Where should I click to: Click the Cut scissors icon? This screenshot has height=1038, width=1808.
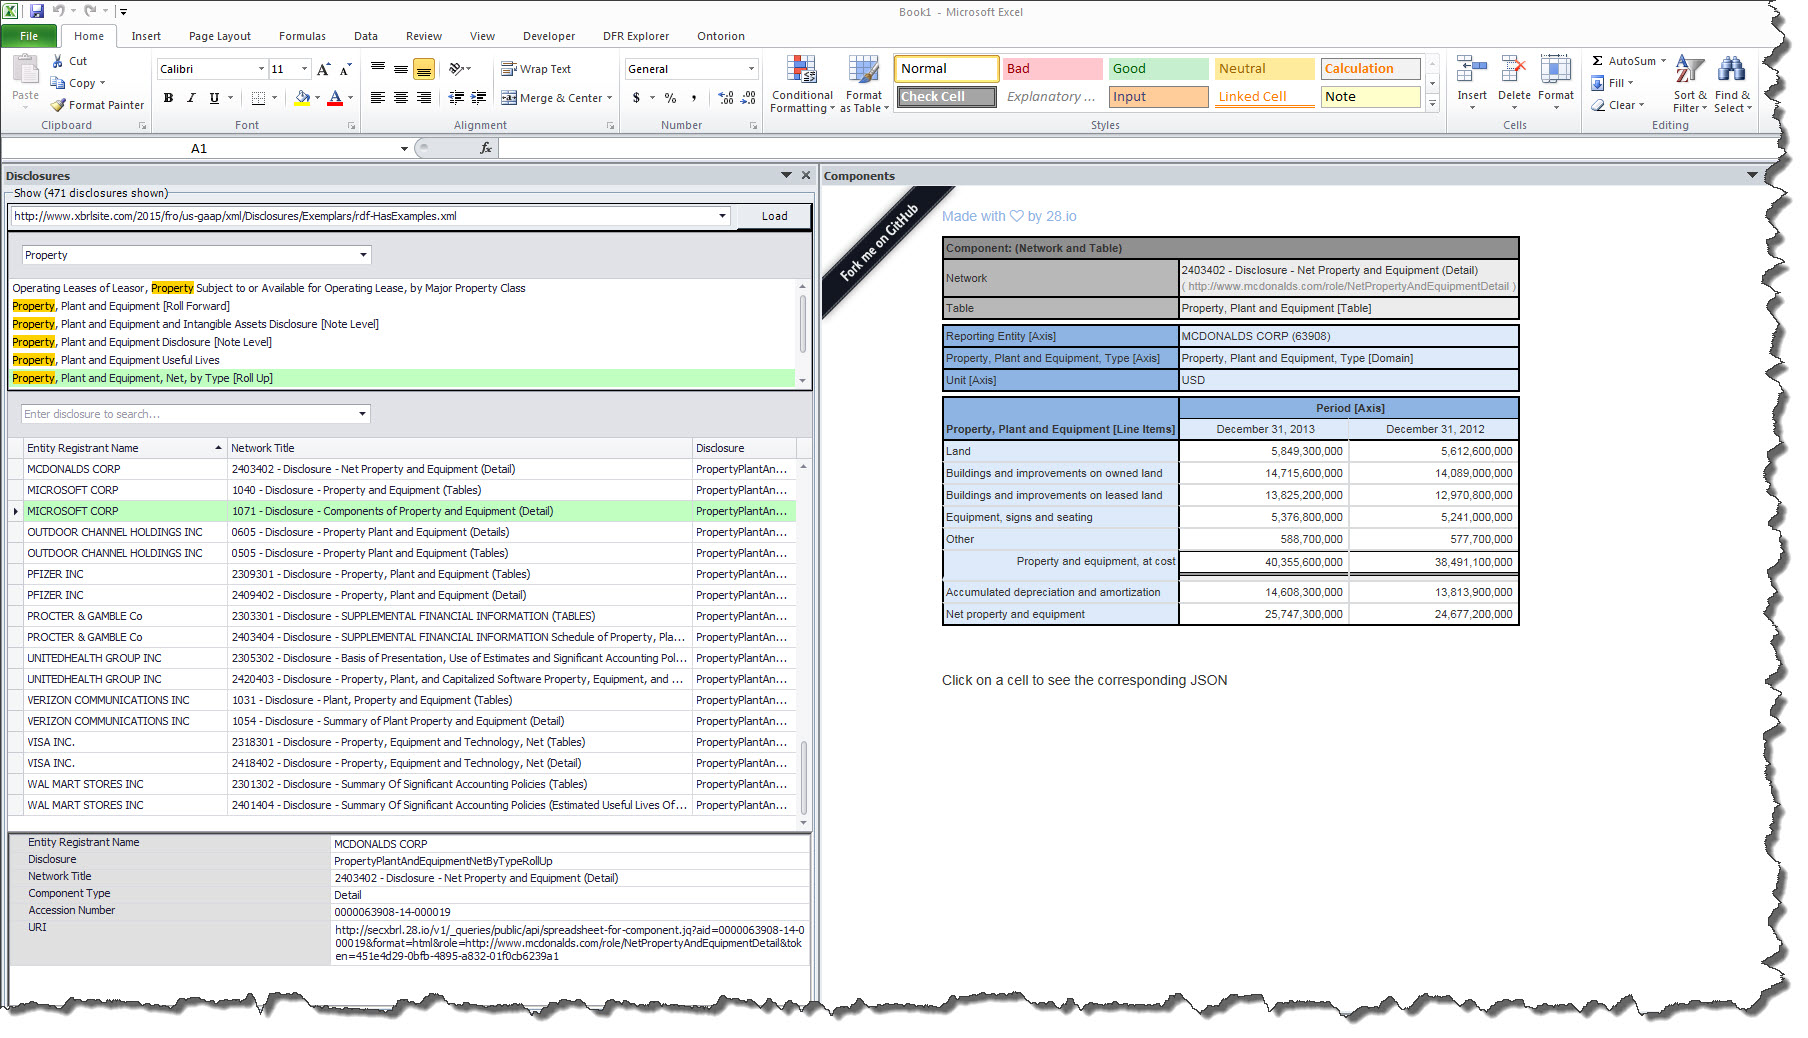[x=58, y=61]
